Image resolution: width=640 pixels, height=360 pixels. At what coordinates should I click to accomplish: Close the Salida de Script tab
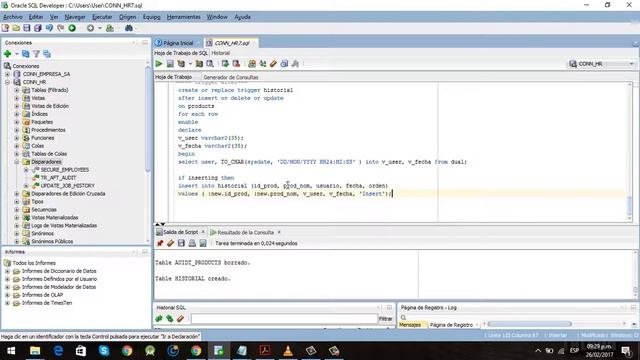[x=203, y=232]
